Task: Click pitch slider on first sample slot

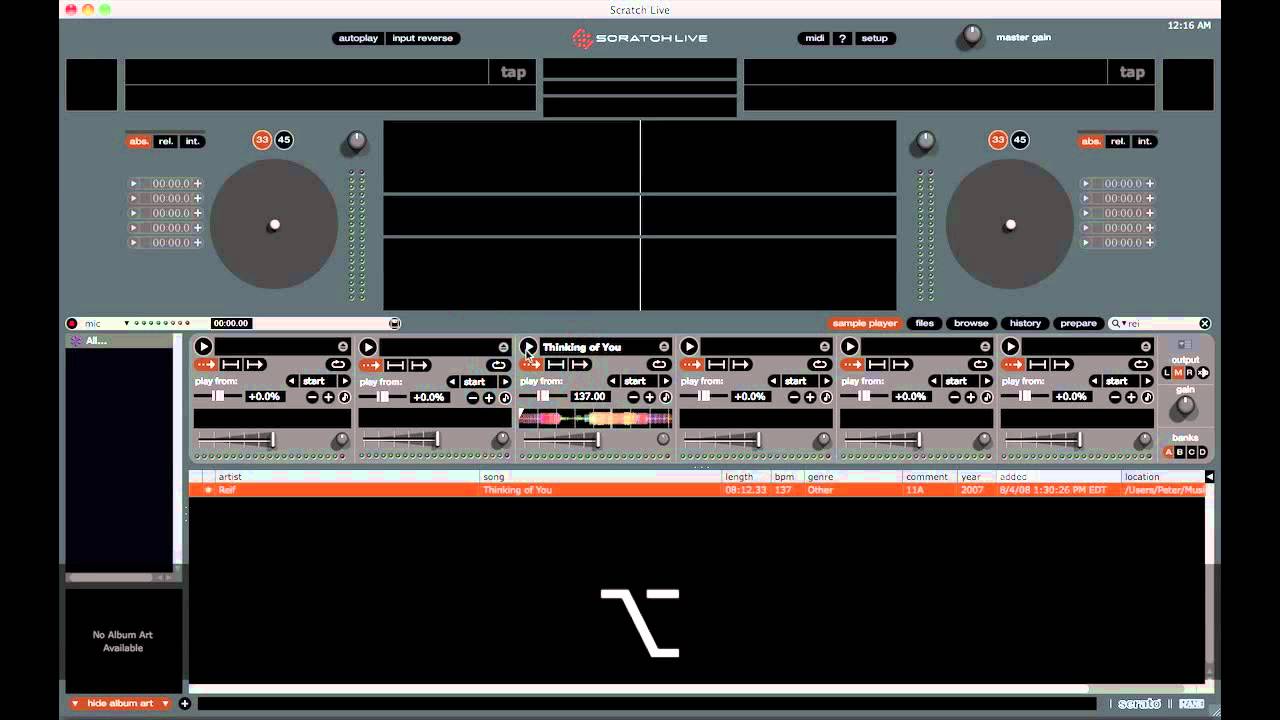Action: [220, 397]
